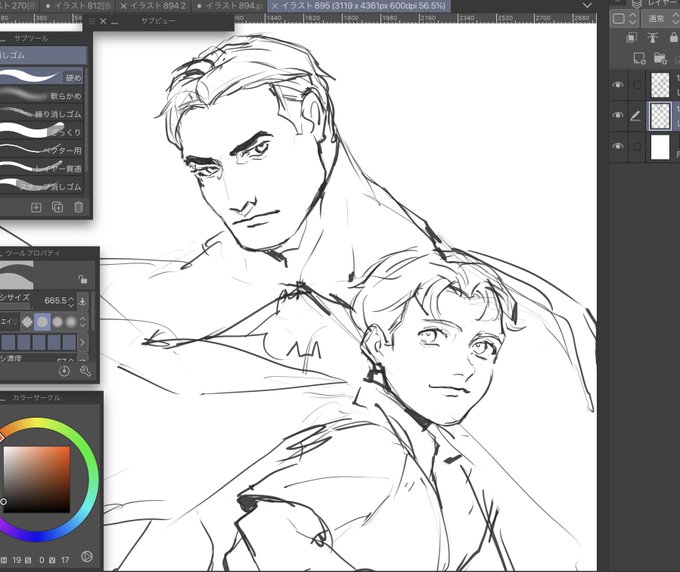
Task: Select the 練り消しゴム kneaded eraser sub tool
Action: click(41, 114)
